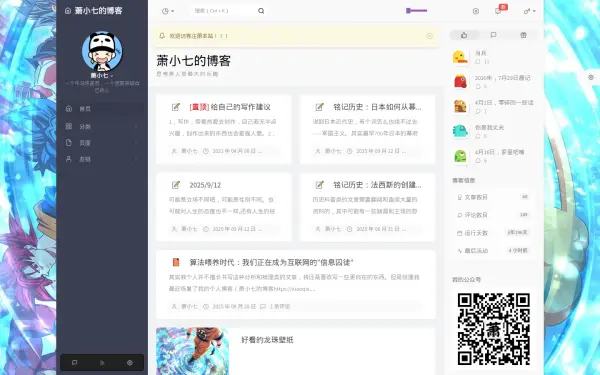Expand the 页面 chevron arrow
This screenshot has height=375, width=600.
point(135,143)
